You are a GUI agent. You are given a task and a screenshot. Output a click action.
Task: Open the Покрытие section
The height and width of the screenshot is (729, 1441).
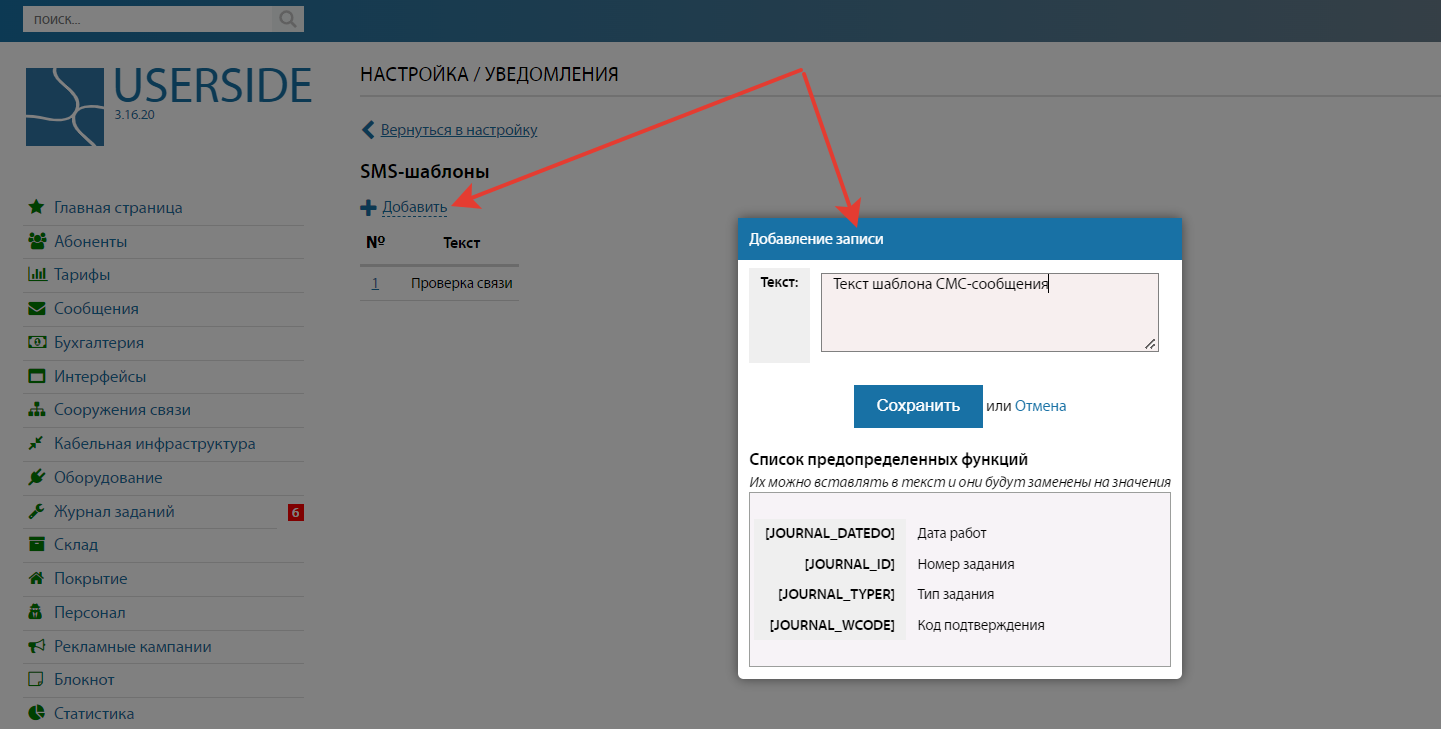coord(91,578)
